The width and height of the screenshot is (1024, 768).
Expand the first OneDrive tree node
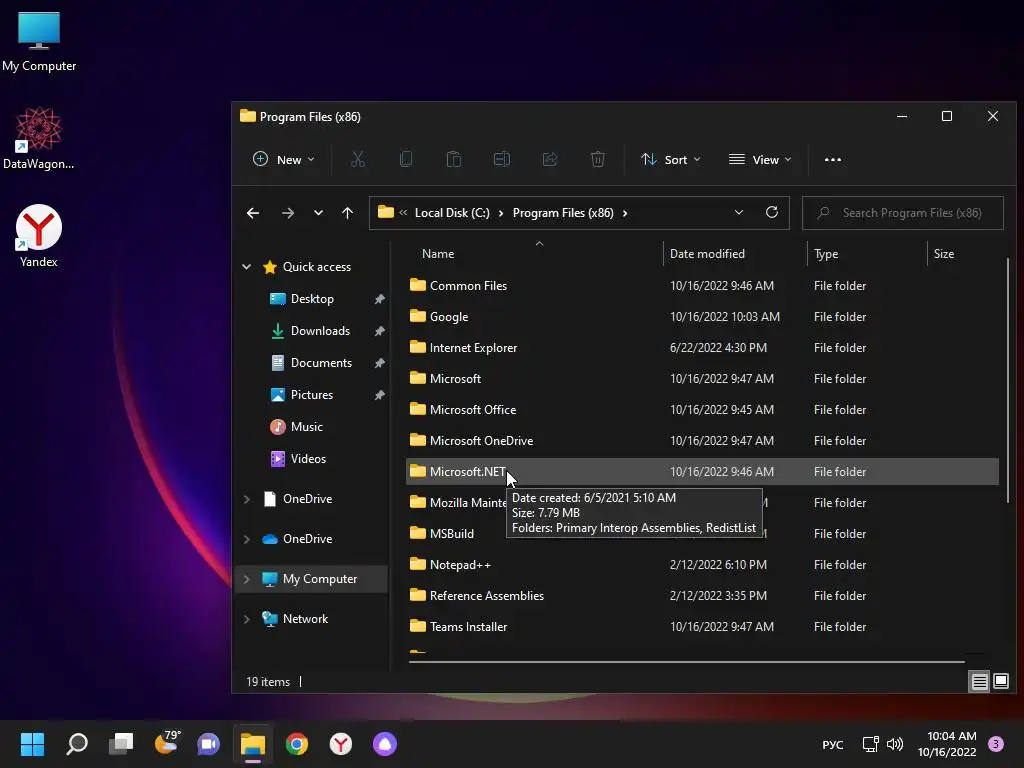pos(247,499)
